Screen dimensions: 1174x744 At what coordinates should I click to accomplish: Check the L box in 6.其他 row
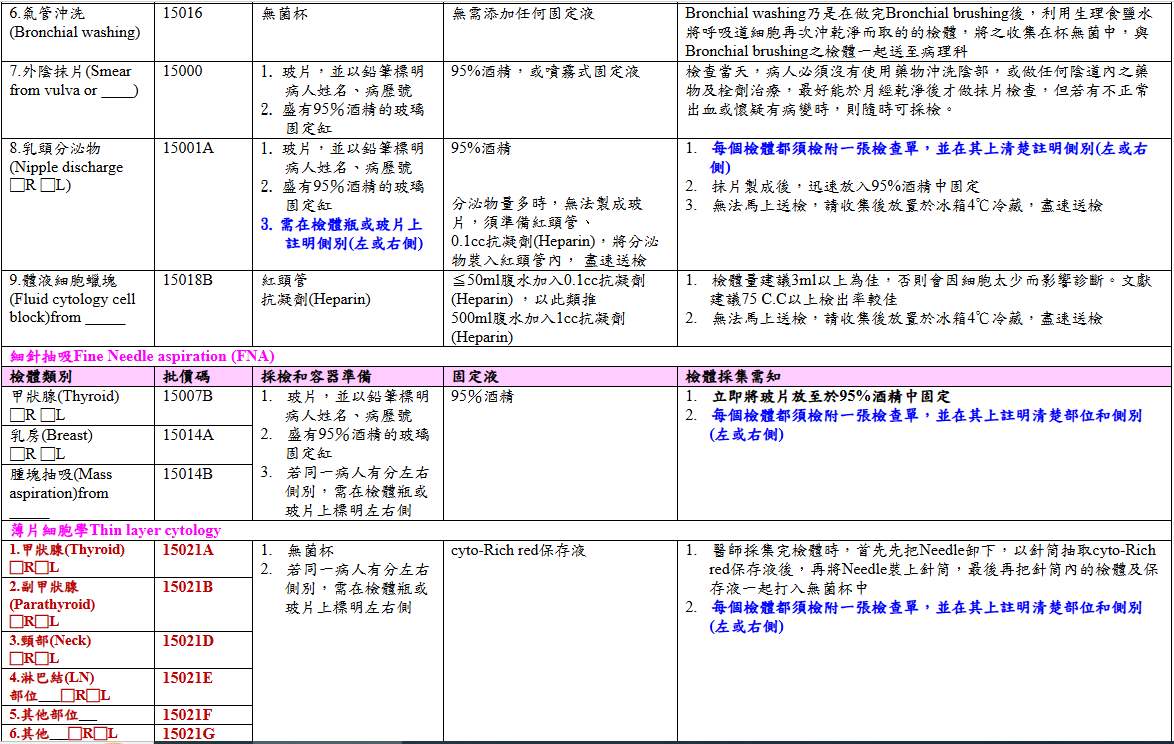[100, 735]
